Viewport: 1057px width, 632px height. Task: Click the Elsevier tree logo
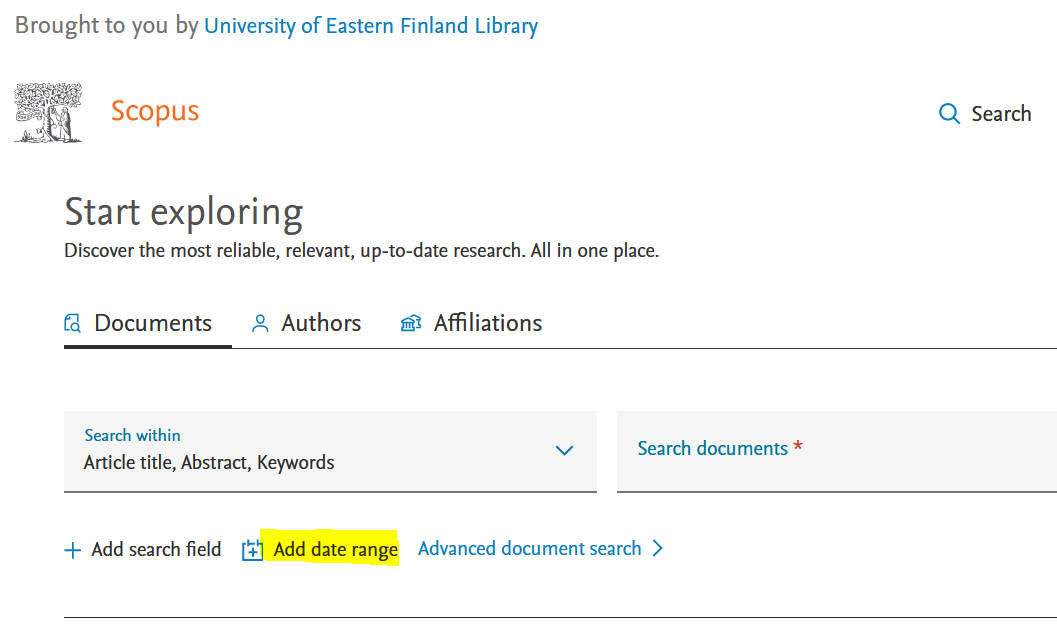[48, 113]
